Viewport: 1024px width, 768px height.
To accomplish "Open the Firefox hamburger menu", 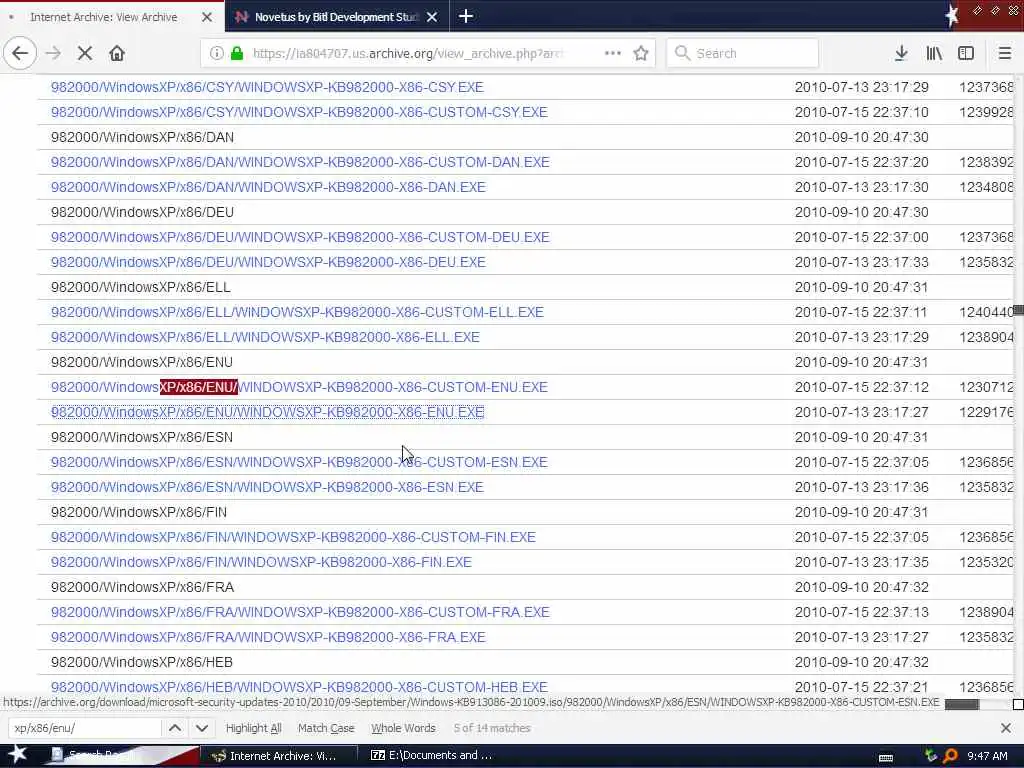I will pos(1005,53).
